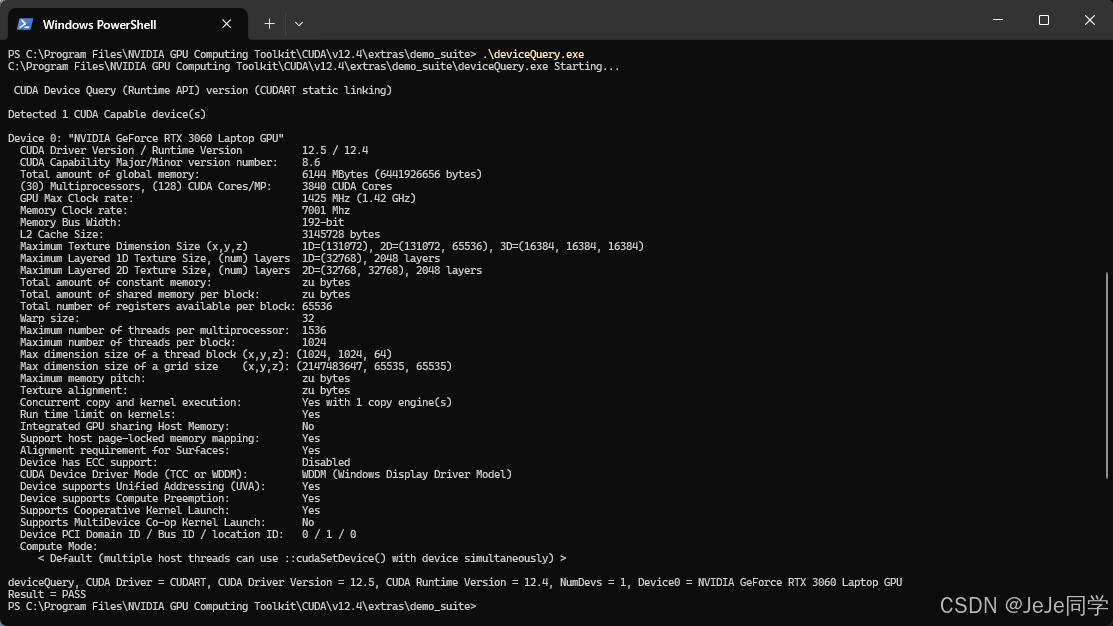The height and width of the screenshot is (626, 1113).
Task: Click the "12.5 / 12.4" driver version value
Action: point(335,150)
